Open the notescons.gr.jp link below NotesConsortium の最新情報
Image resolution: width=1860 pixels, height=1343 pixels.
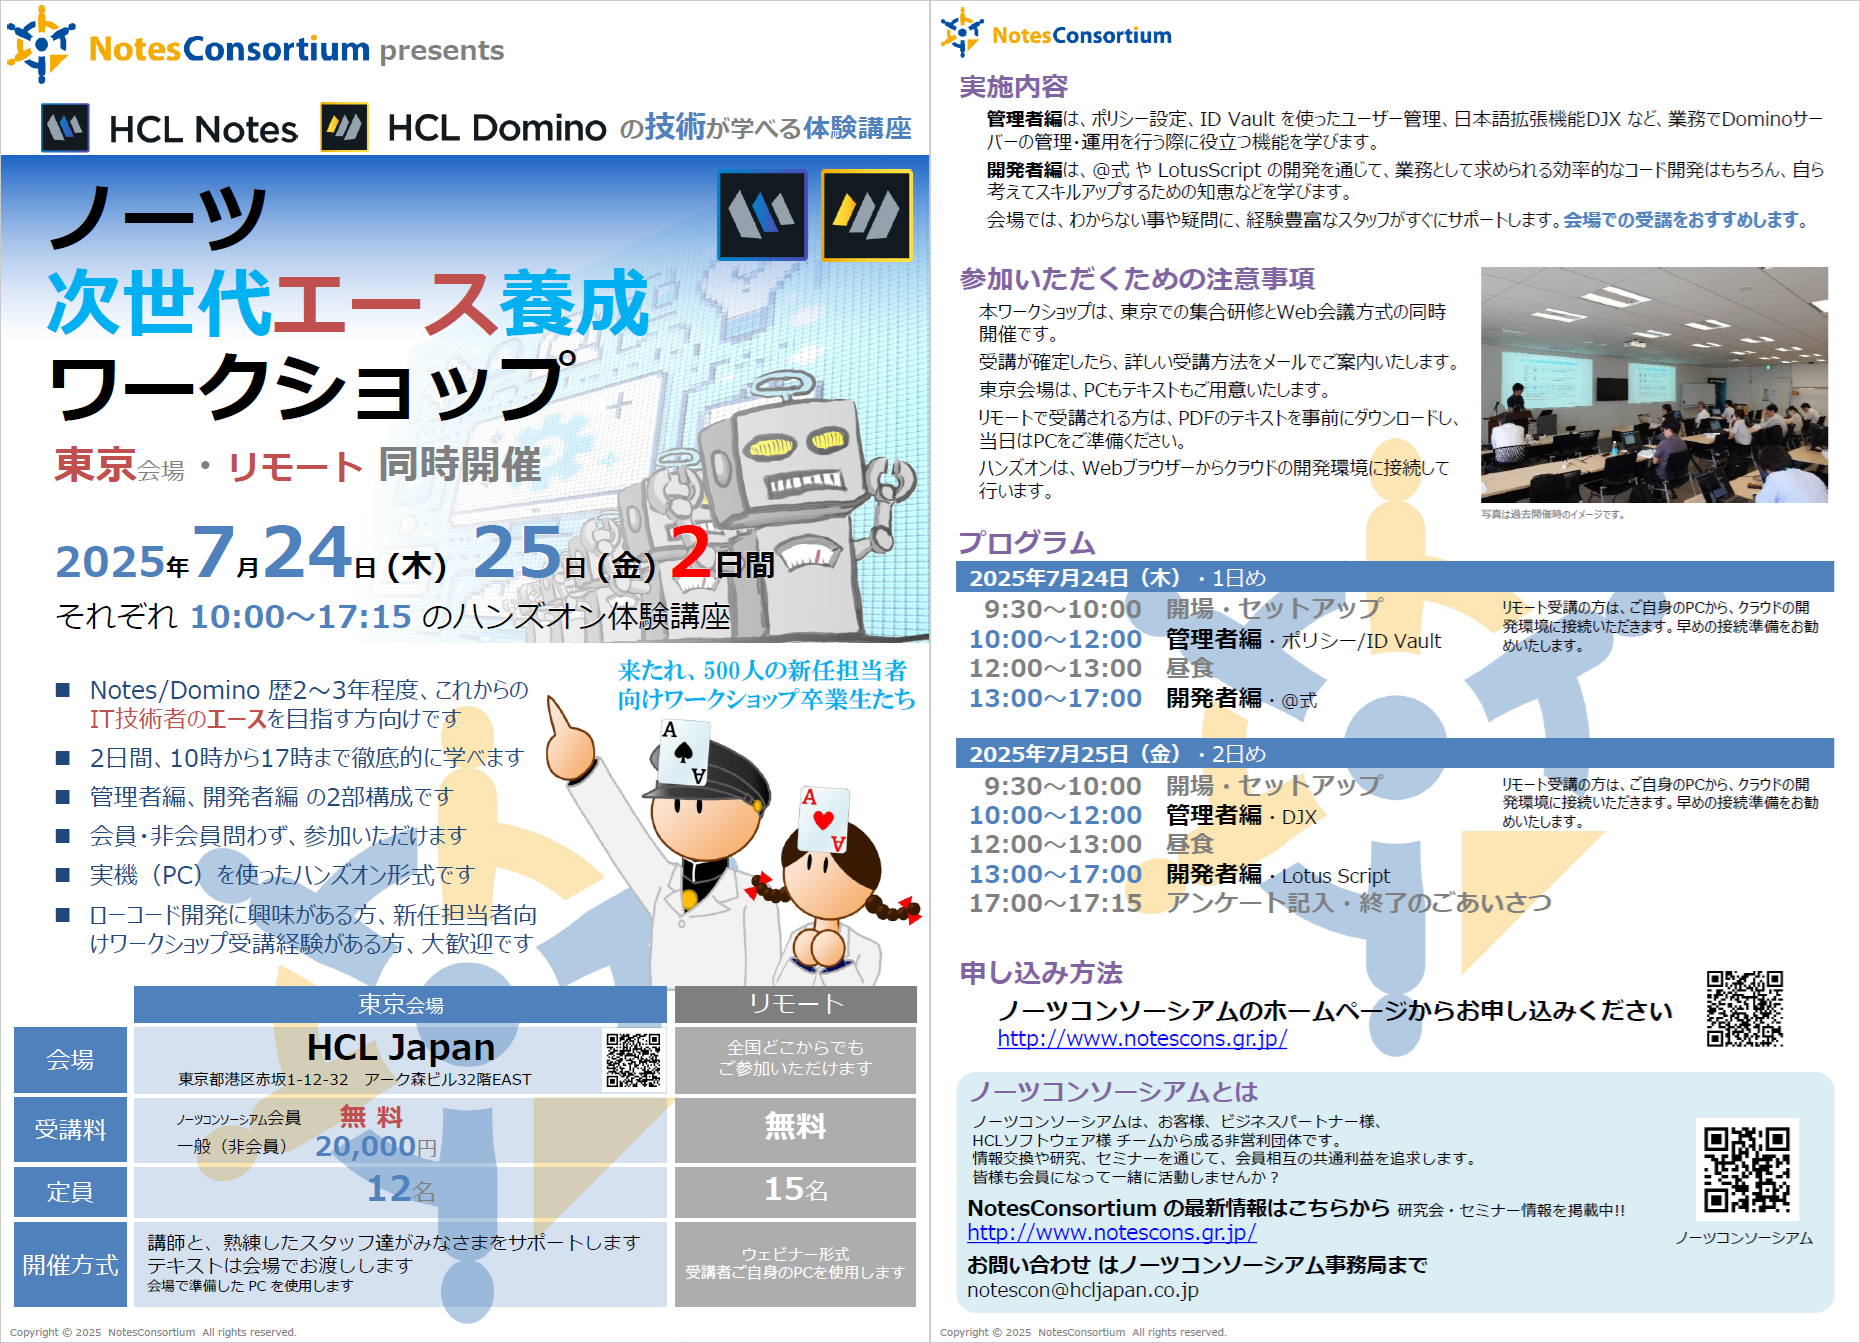click(1112, 1233)
